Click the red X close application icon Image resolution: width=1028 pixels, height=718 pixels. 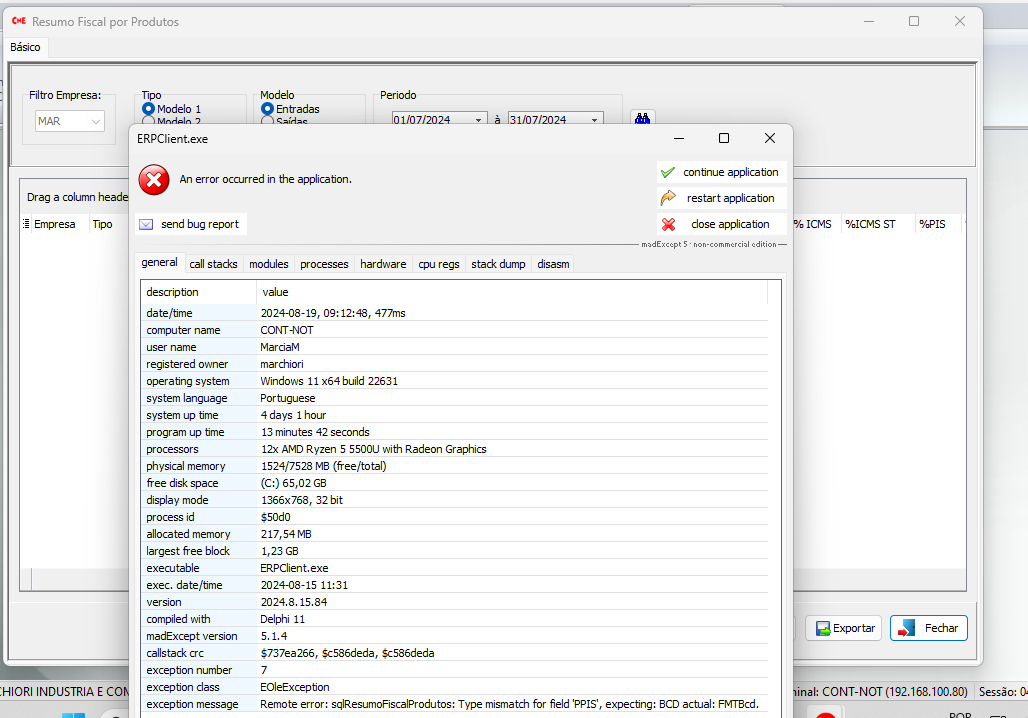pyautogui.click(x=668, y=224)
